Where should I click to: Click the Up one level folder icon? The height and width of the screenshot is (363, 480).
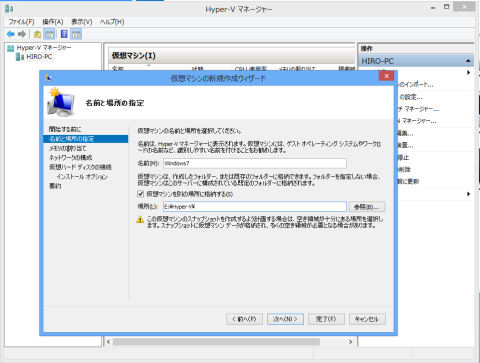pyautogui.click(x=37, y=34)
